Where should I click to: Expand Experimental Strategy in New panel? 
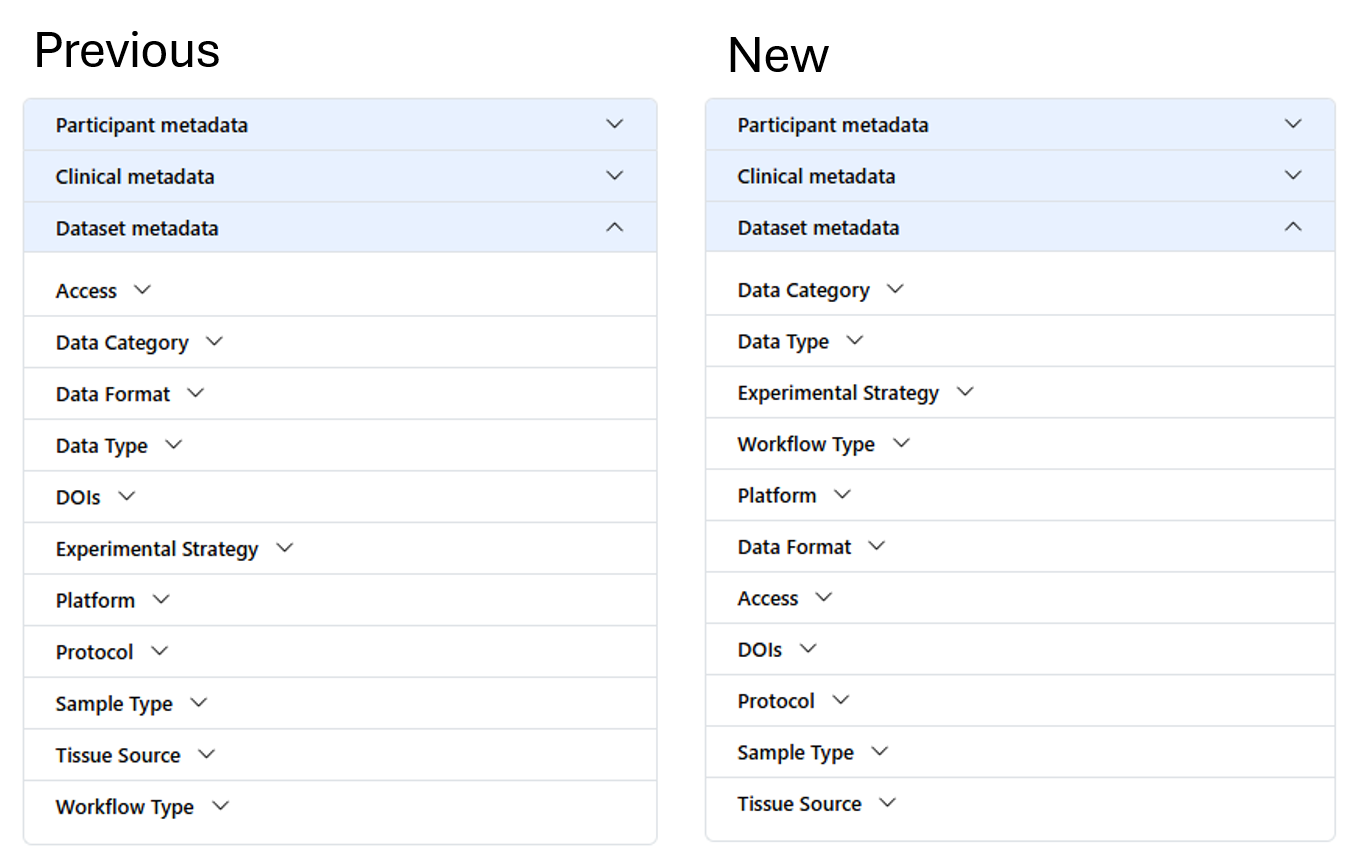coord(965,393)
